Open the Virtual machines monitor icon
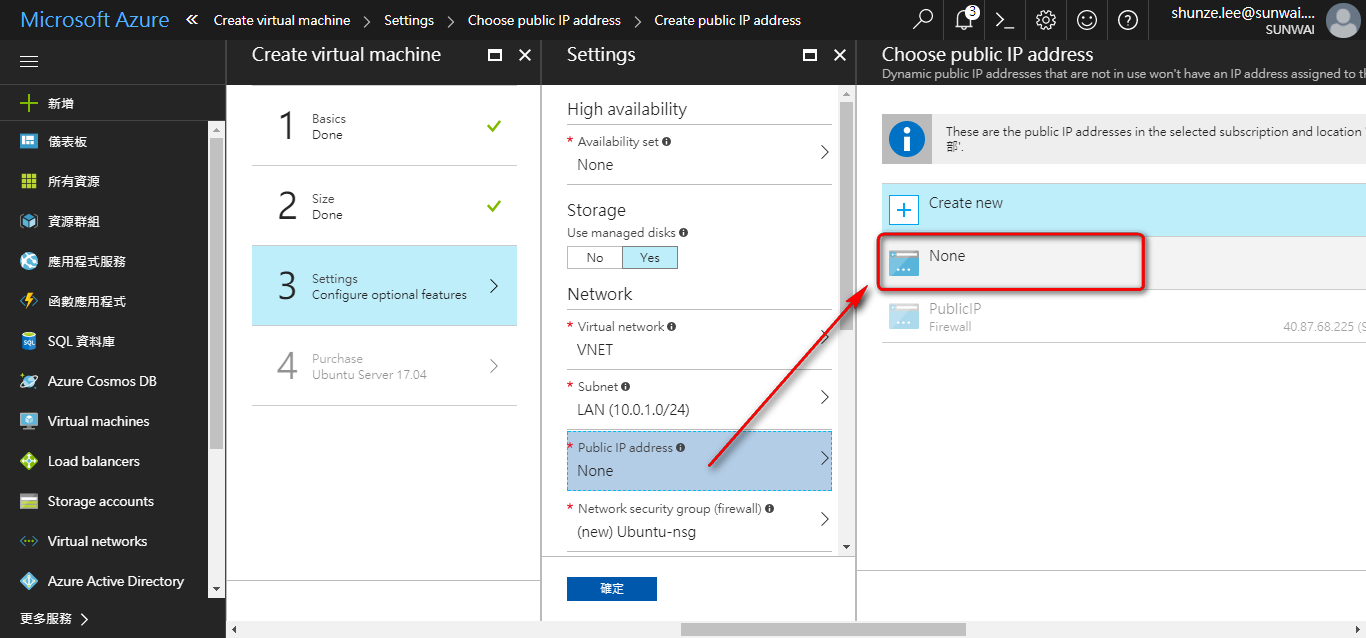 tap(29, 421)
